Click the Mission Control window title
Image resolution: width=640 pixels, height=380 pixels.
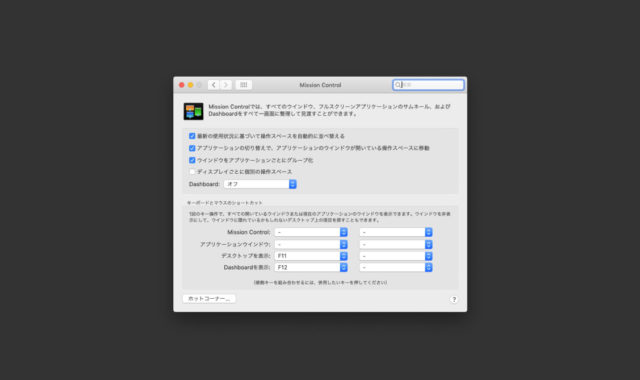coord(320,85)
